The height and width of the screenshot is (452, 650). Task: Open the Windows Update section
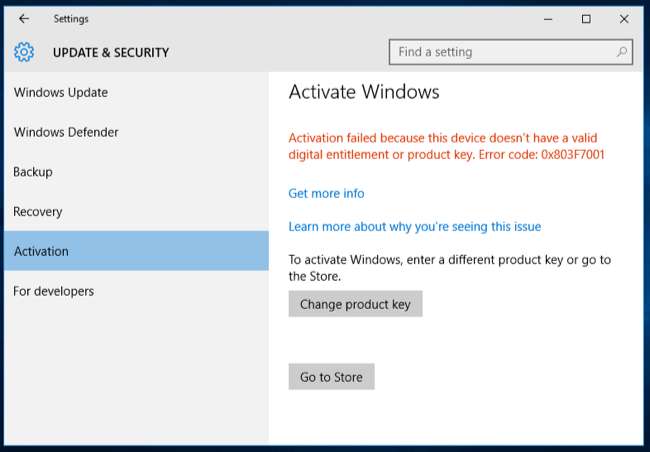point(61,93)
